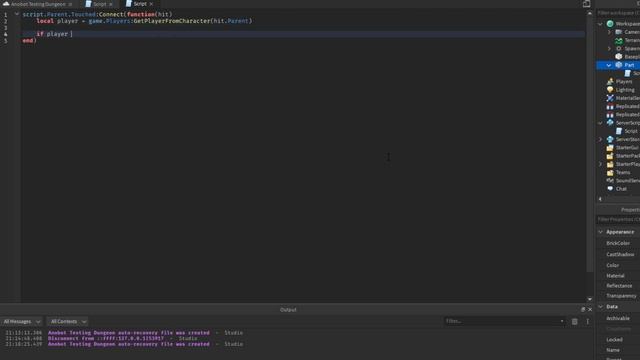Viewport: 640px width, 360px height.
Task: Click the StarterPack folder icon
Action: [610, 156]
